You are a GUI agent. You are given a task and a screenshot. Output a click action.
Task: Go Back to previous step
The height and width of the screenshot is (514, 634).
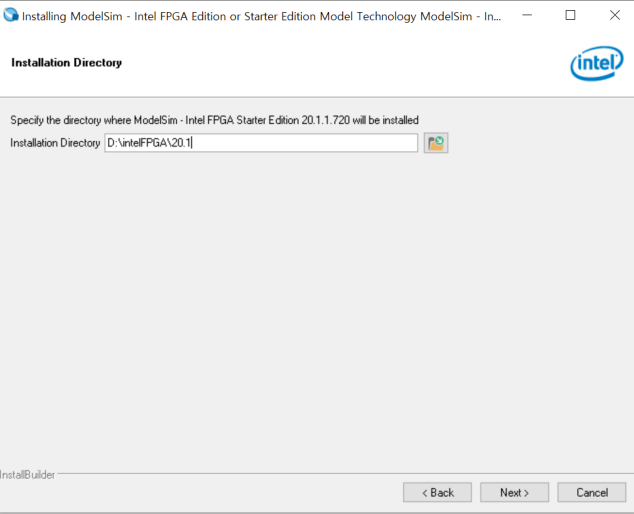tap(437, 492)
